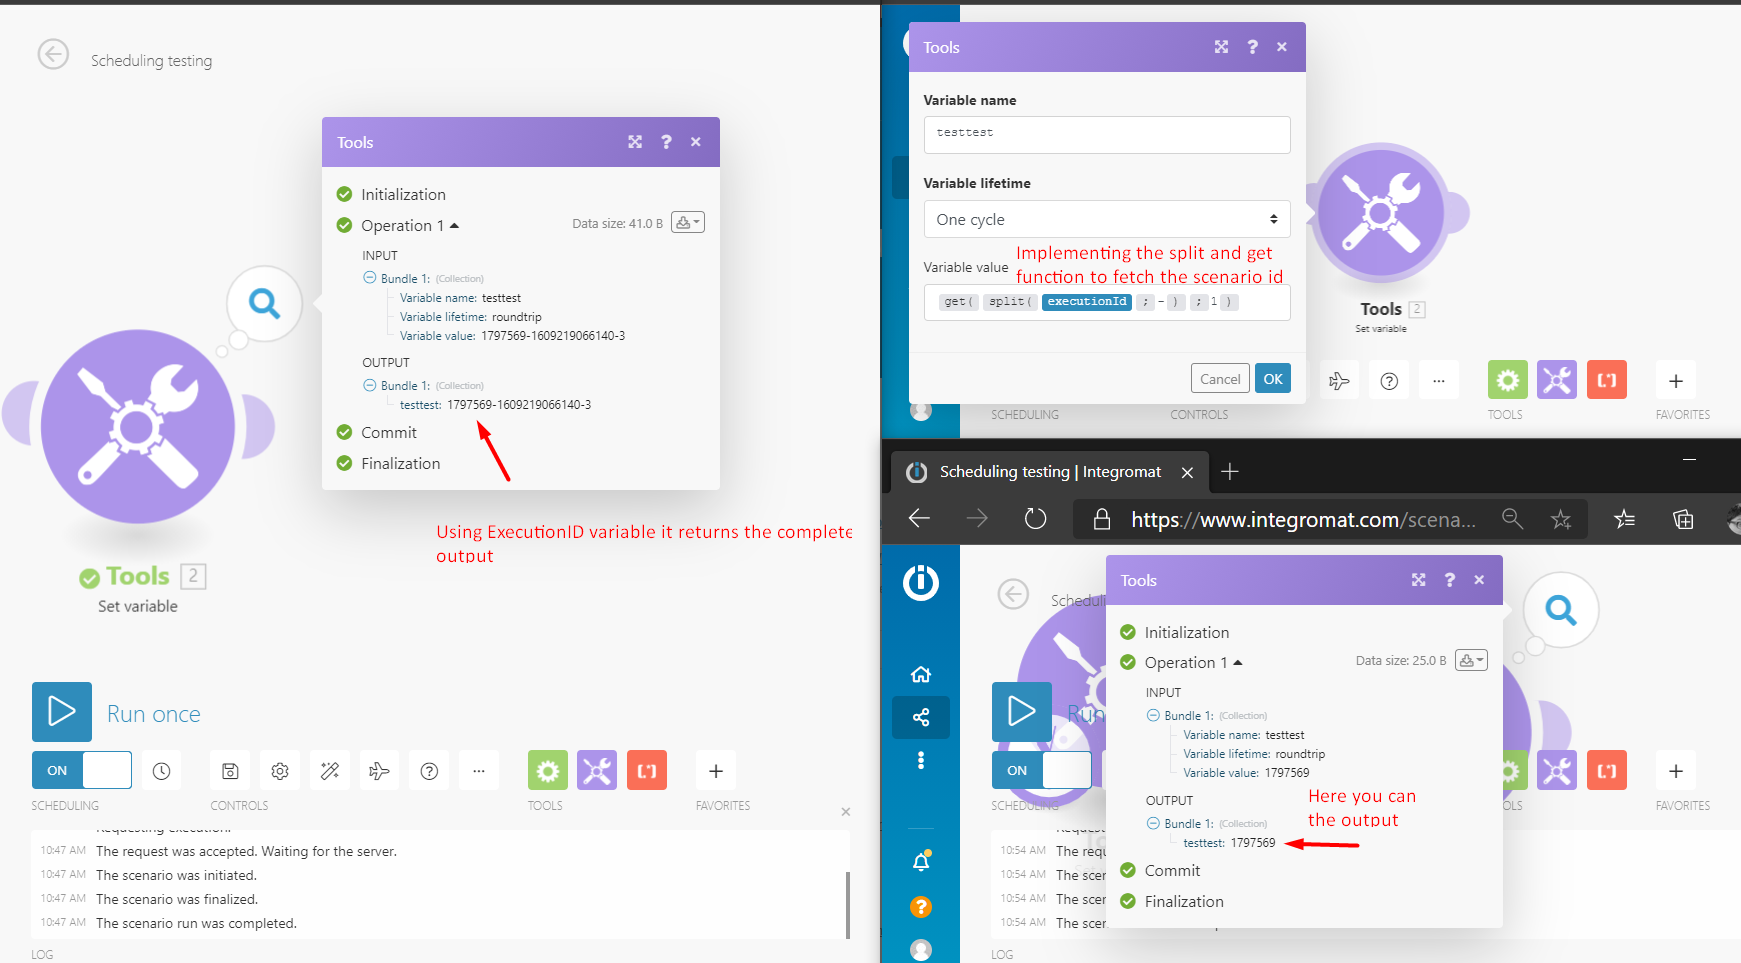Click the airplane icon right of the OK button
The width and height of the screenshot is (1741, 963).
[1339, 380]
